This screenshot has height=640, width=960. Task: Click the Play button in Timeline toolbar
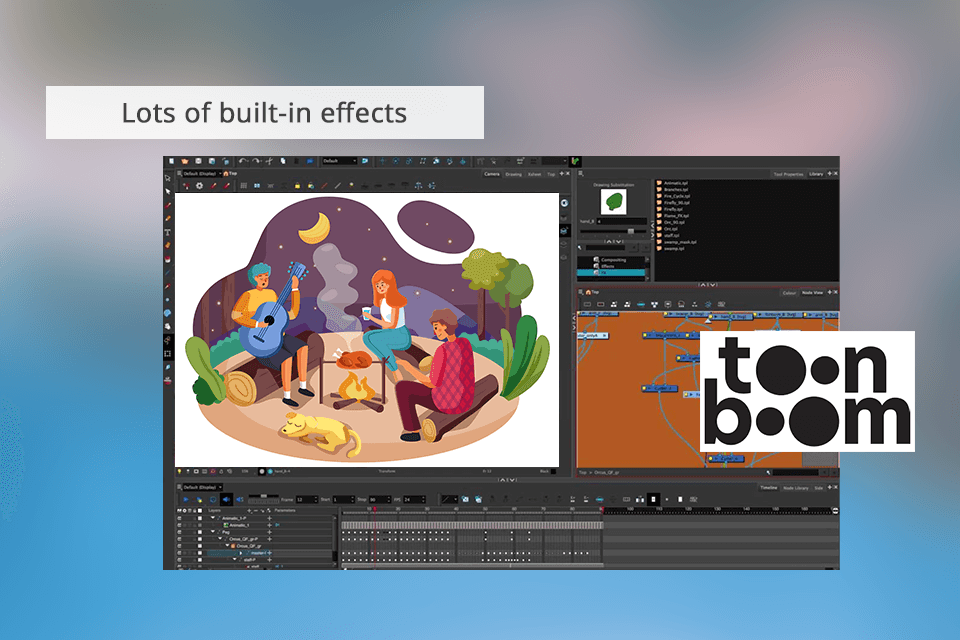(x=186, y=499)
